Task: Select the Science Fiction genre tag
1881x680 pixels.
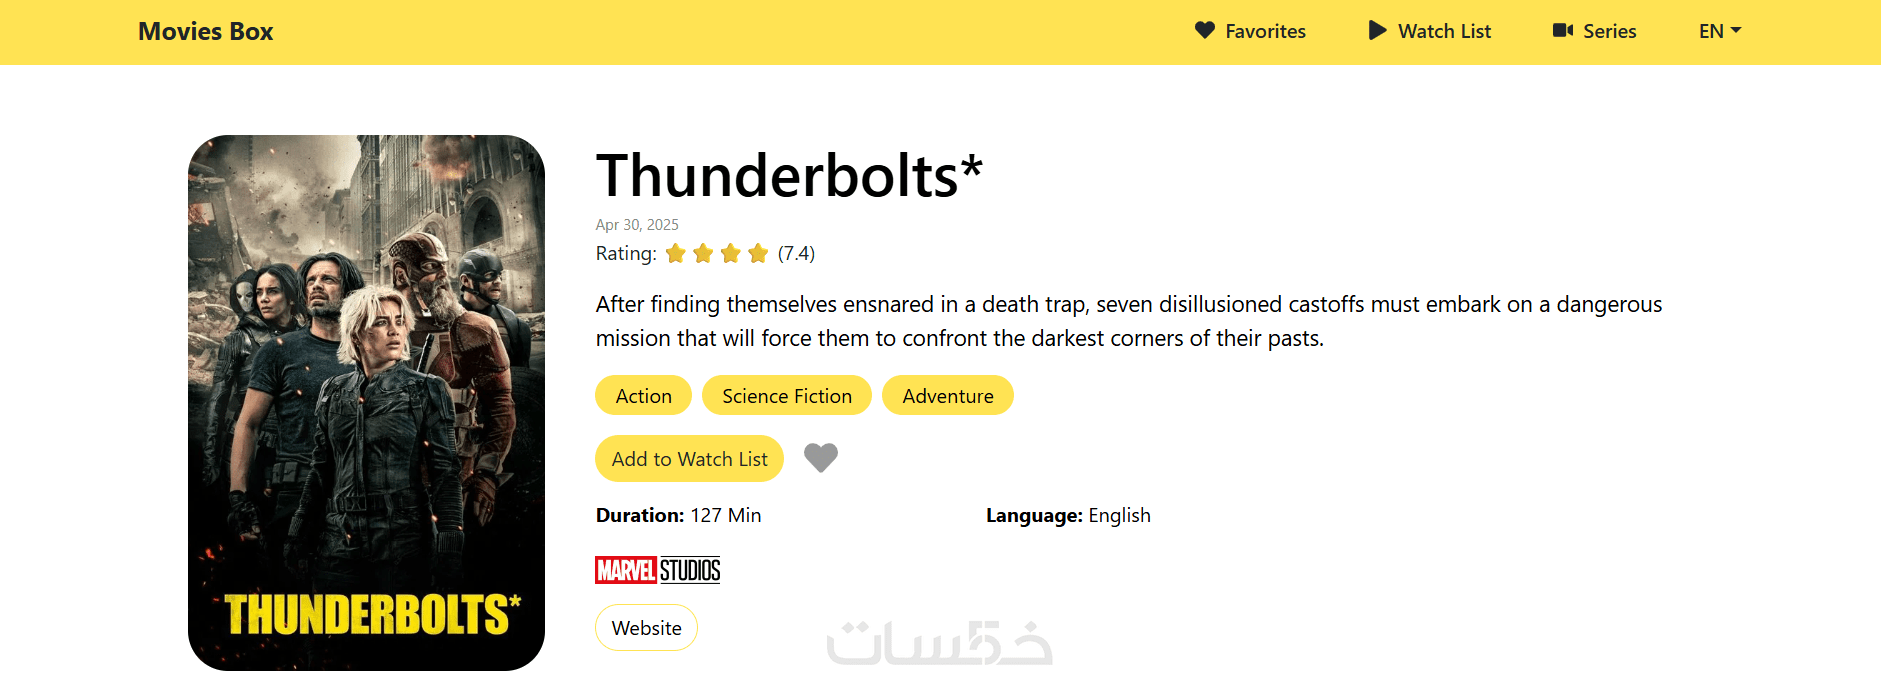Action: click(786, 396)
